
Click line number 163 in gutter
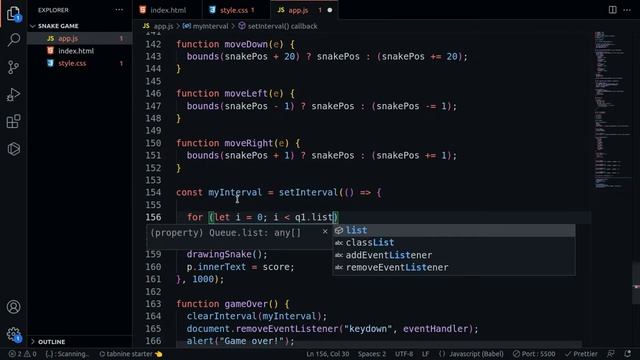coord(153,304)
